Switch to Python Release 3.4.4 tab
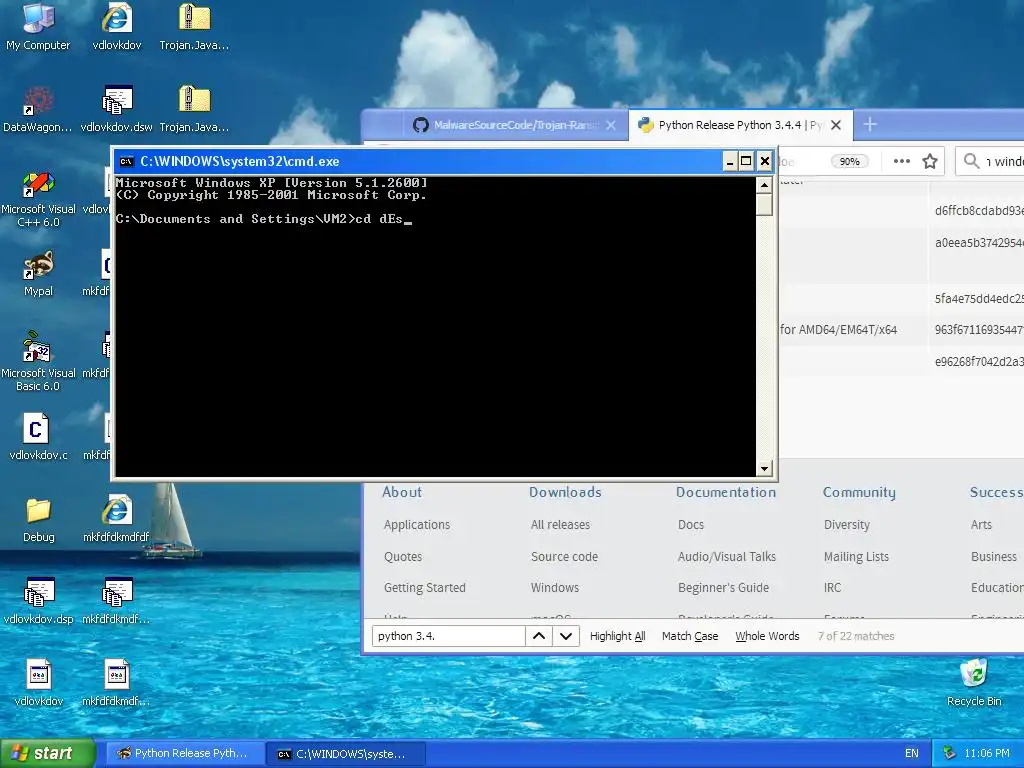 click(741, 125)
